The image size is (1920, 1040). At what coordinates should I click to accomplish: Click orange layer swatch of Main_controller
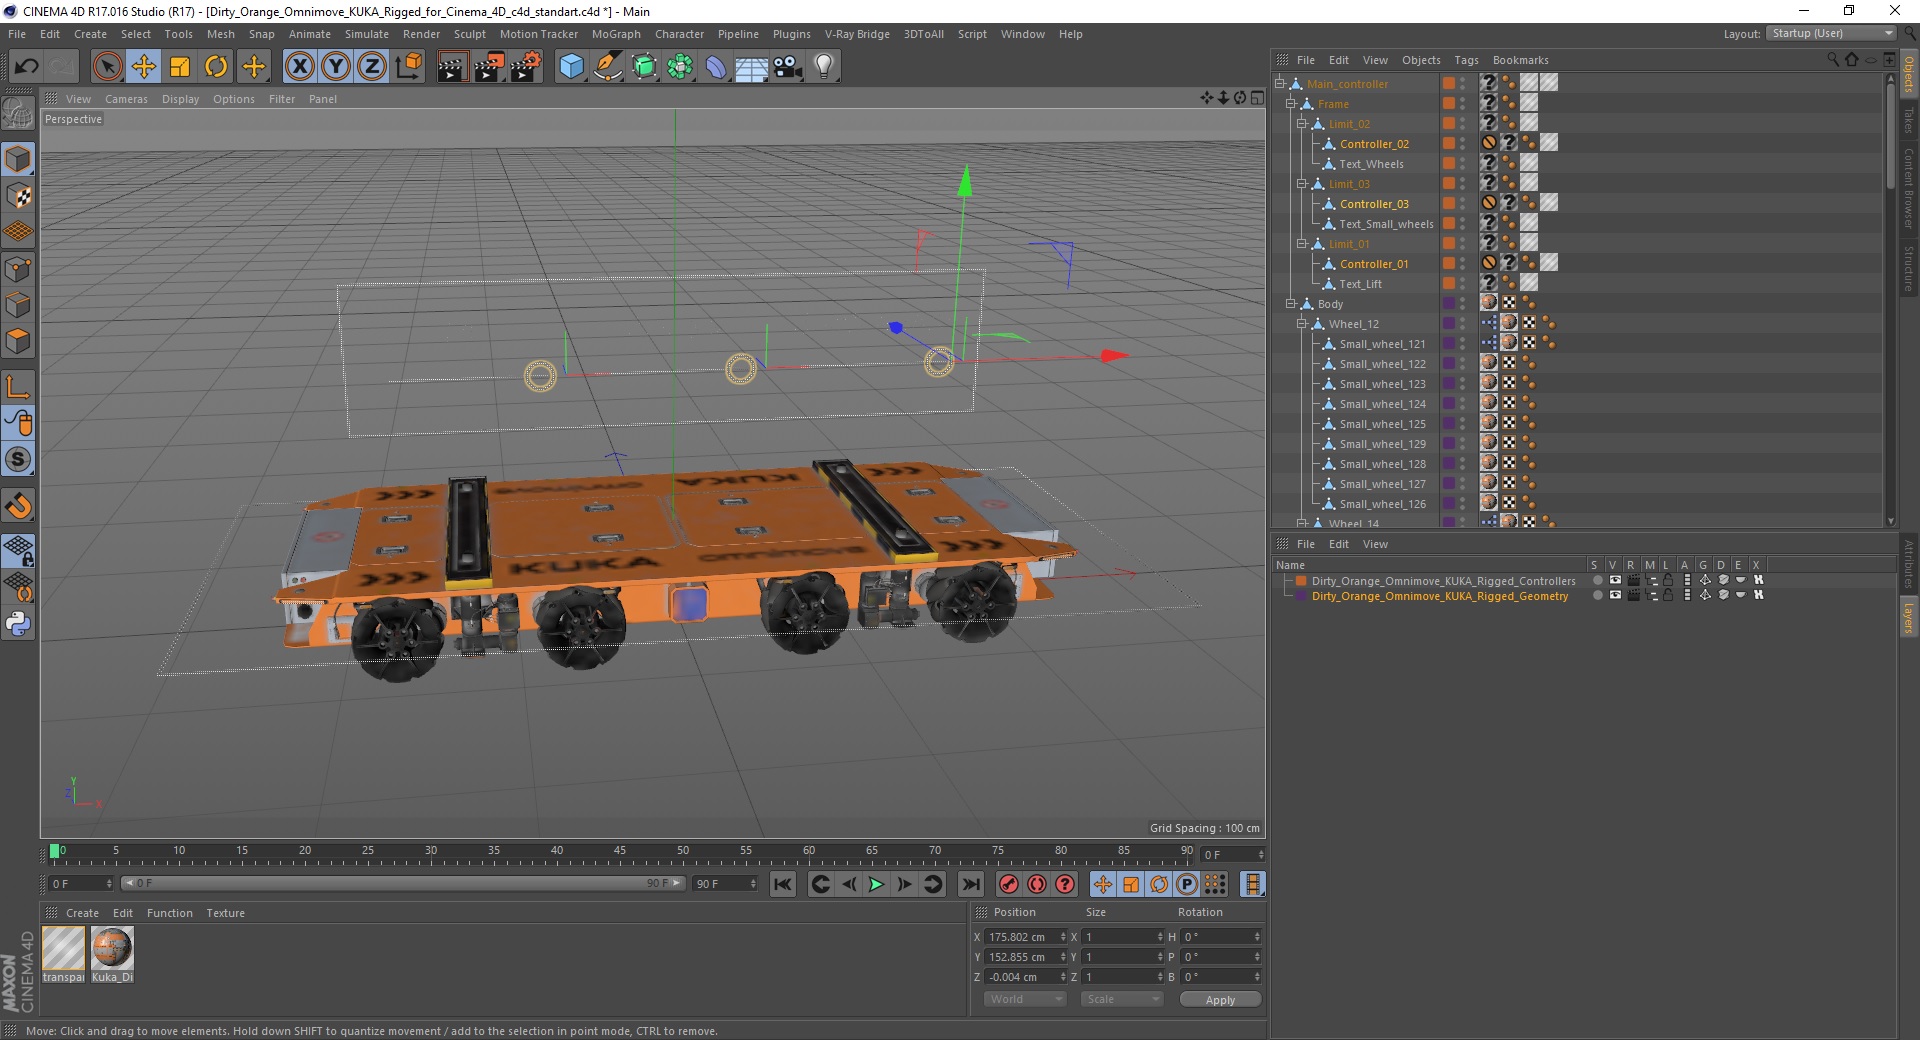pos(1448,84)
